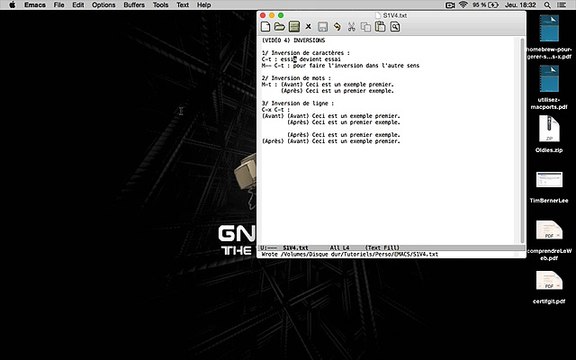Click the clock showing Jeu. 18:32
This screenshot has width=576, height=360.
pos(521,5)
